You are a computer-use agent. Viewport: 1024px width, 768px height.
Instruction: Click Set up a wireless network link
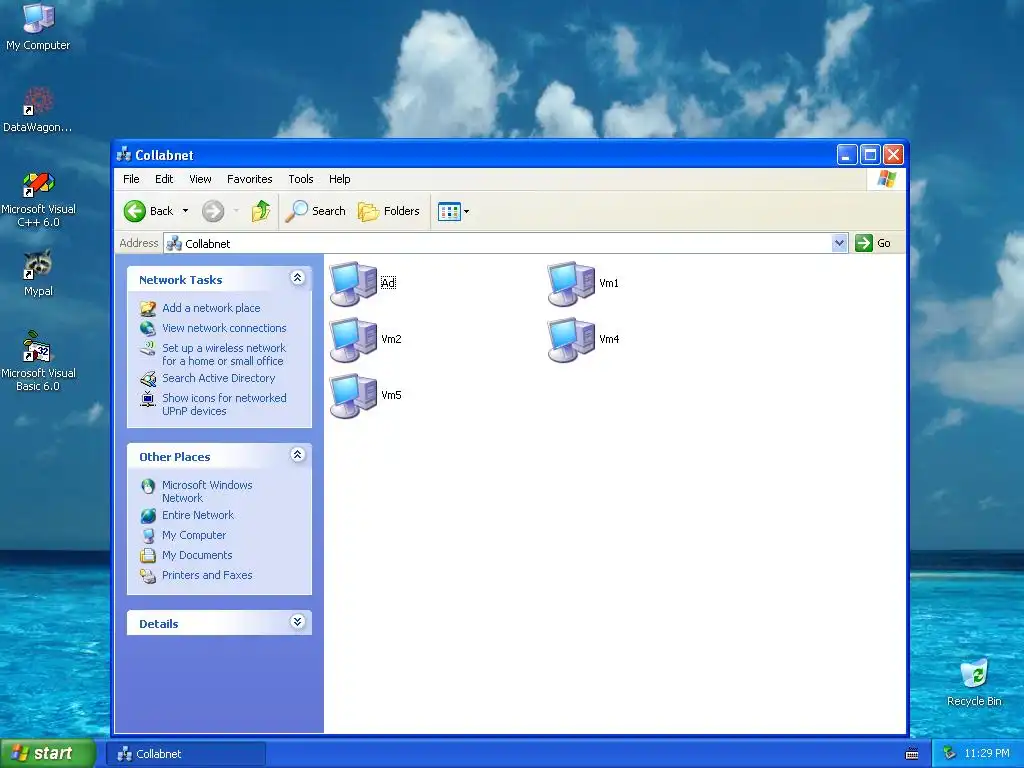coord(224,355)
